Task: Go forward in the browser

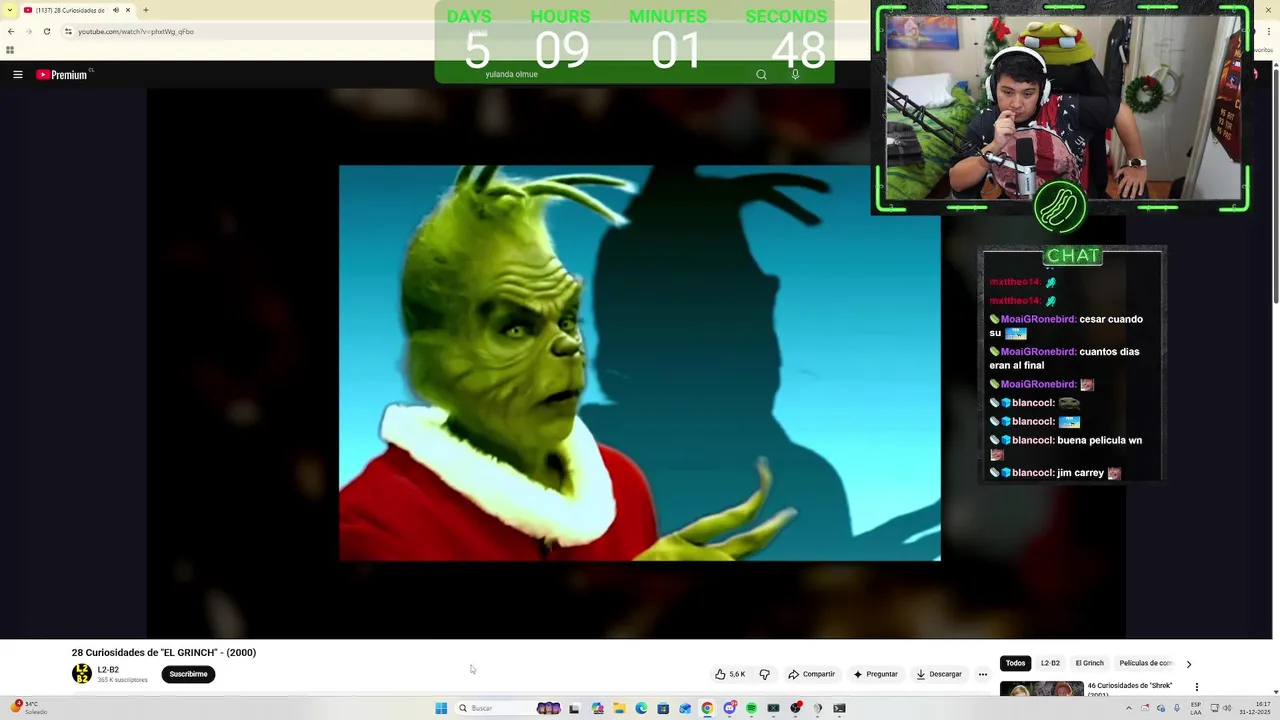Action: pyautogui.click(x=28, y=31)
